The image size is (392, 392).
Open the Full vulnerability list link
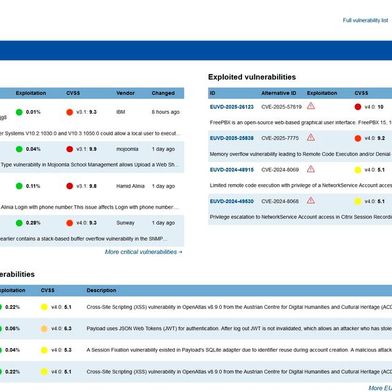point(365,20)
